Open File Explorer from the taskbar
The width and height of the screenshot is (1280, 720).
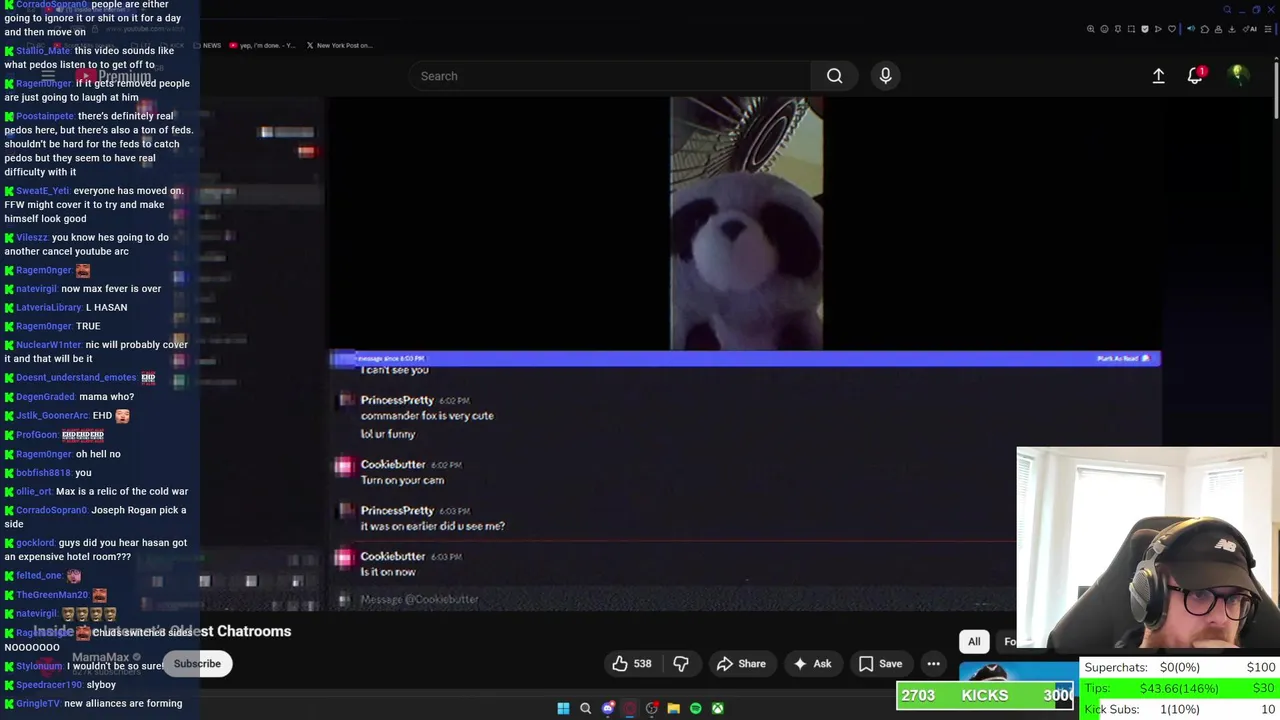click(673, 708)
